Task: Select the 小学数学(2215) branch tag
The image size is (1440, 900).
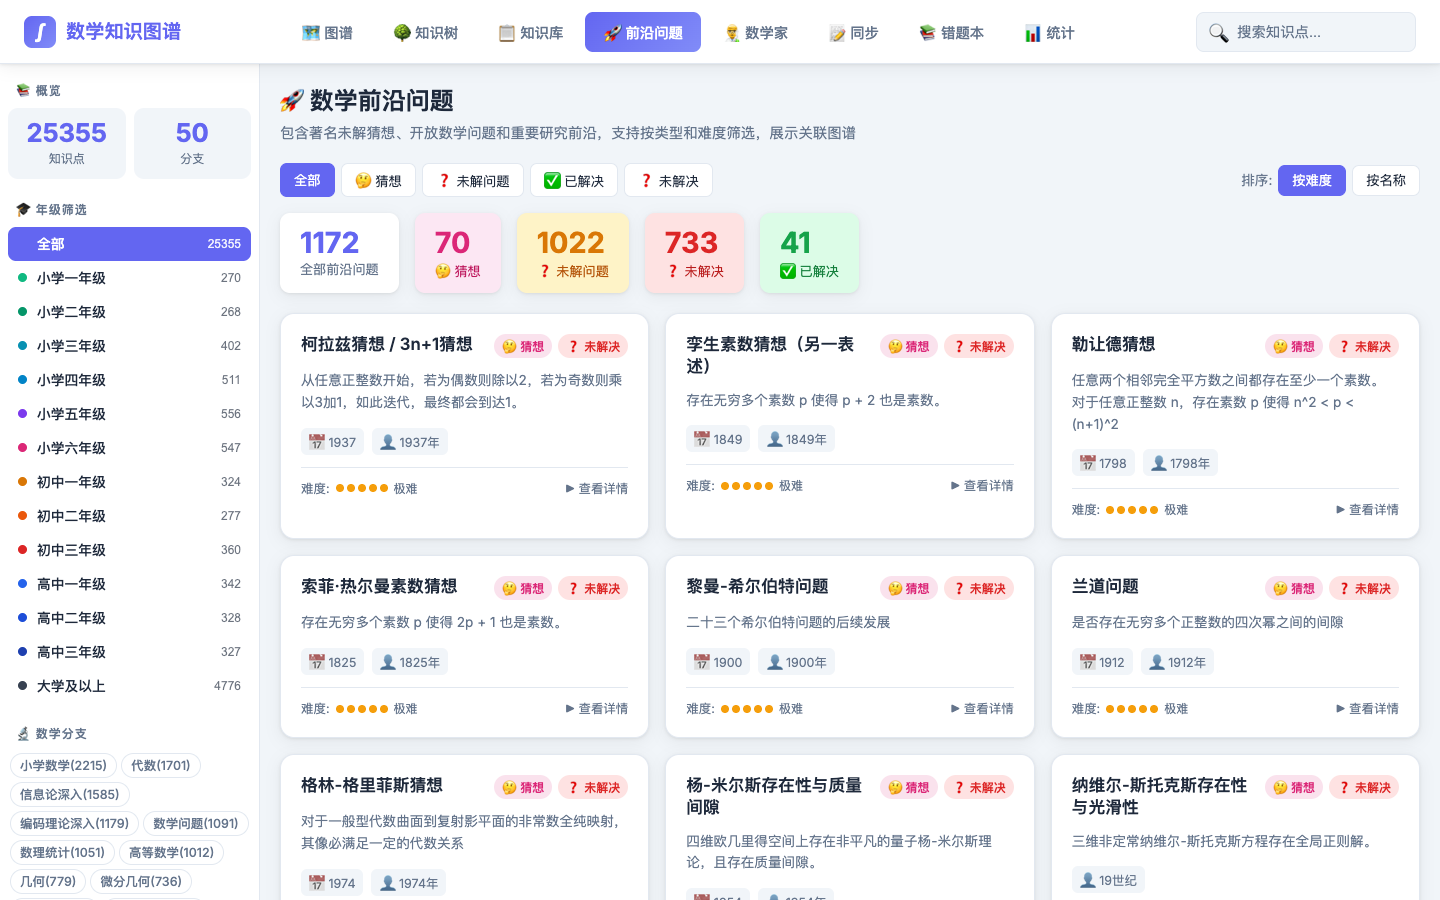Action: tap(63, 765)
